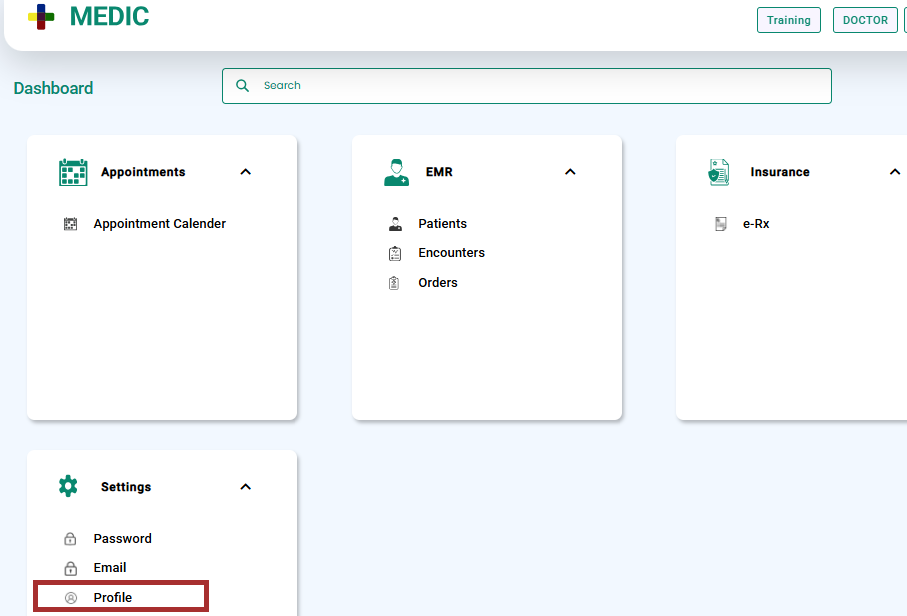The image size is (907, 616).
Task: Click the search magnifier icon
Action: point(242,86)
